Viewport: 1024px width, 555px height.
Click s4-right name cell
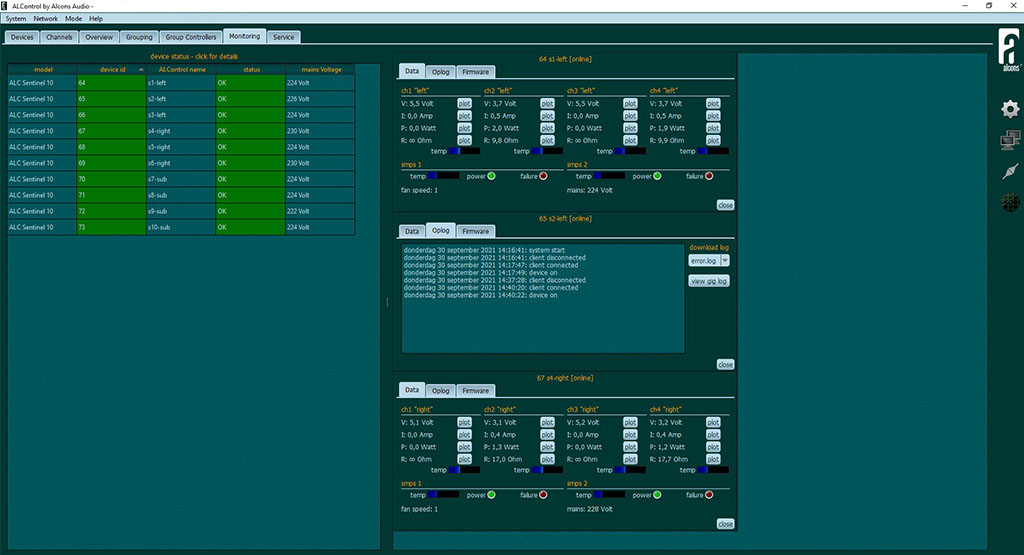[181, 131]
